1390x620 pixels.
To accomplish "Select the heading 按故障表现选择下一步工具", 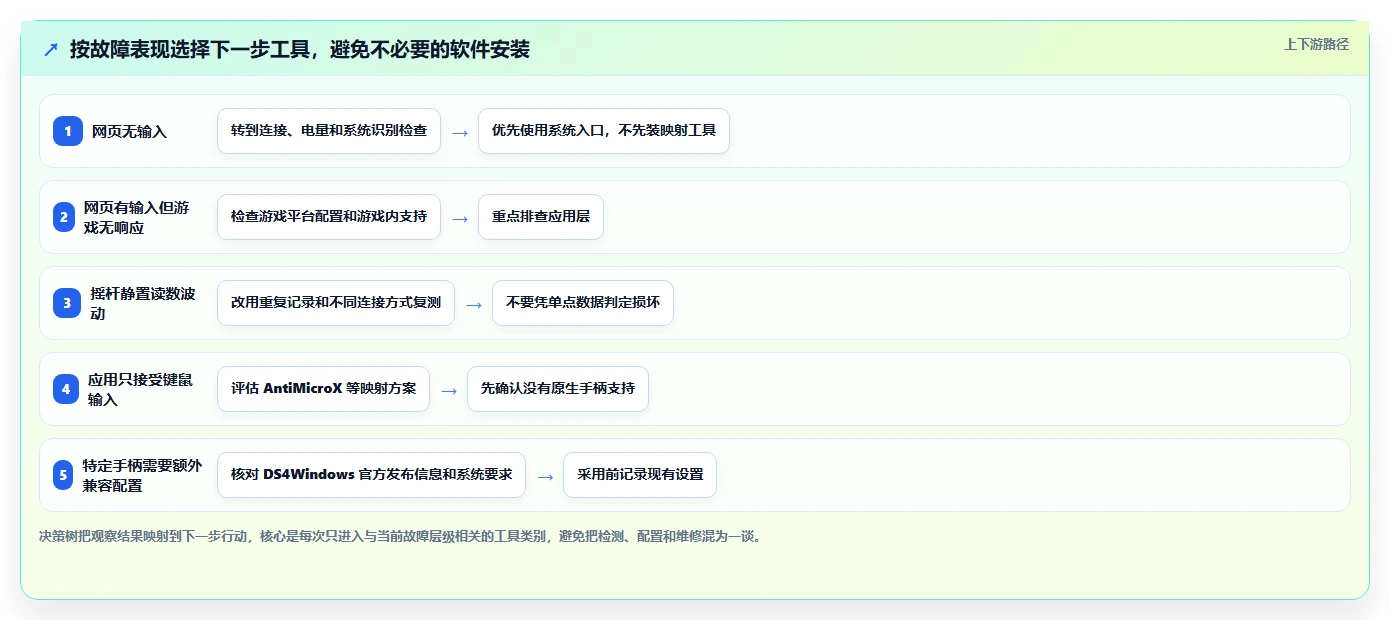I will click(x=299, y=49).
